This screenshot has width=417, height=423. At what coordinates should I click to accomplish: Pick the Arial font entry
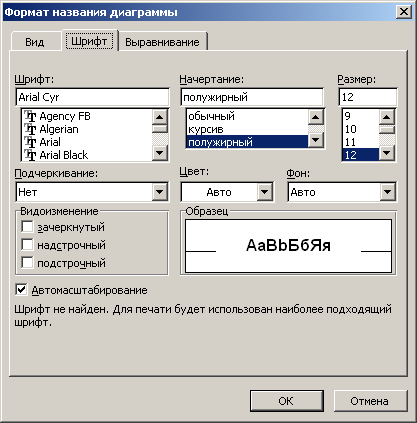(x=87, y=142)
